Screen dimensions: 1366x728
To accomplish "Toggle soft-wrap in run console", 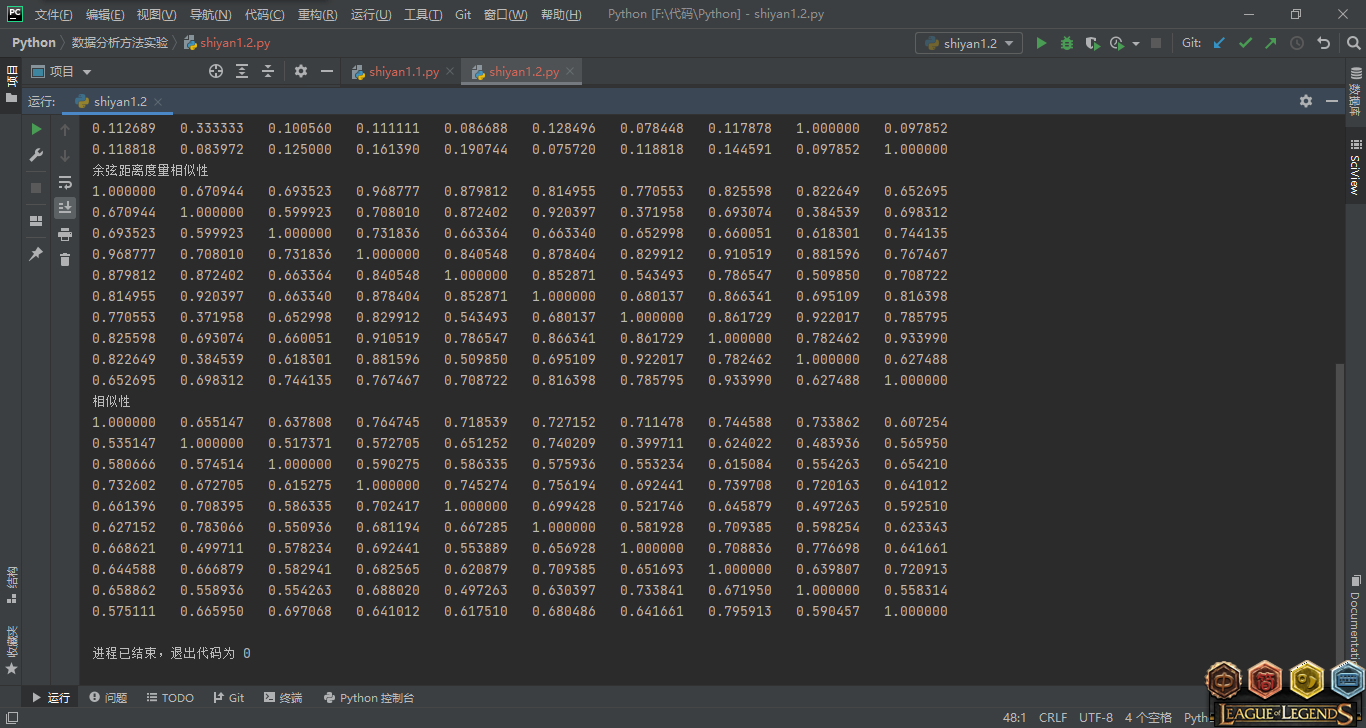I will point(65,182).
